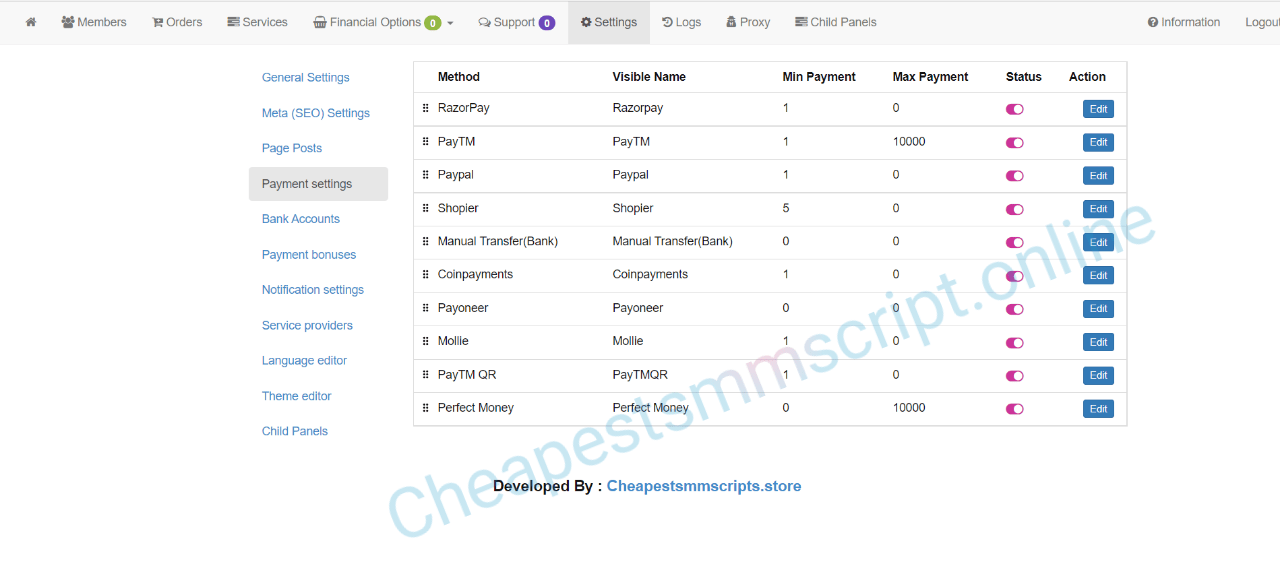1280x585 pixels.
Task: Expand the Financial Options dropdown
Action: (x=383, y=22)
